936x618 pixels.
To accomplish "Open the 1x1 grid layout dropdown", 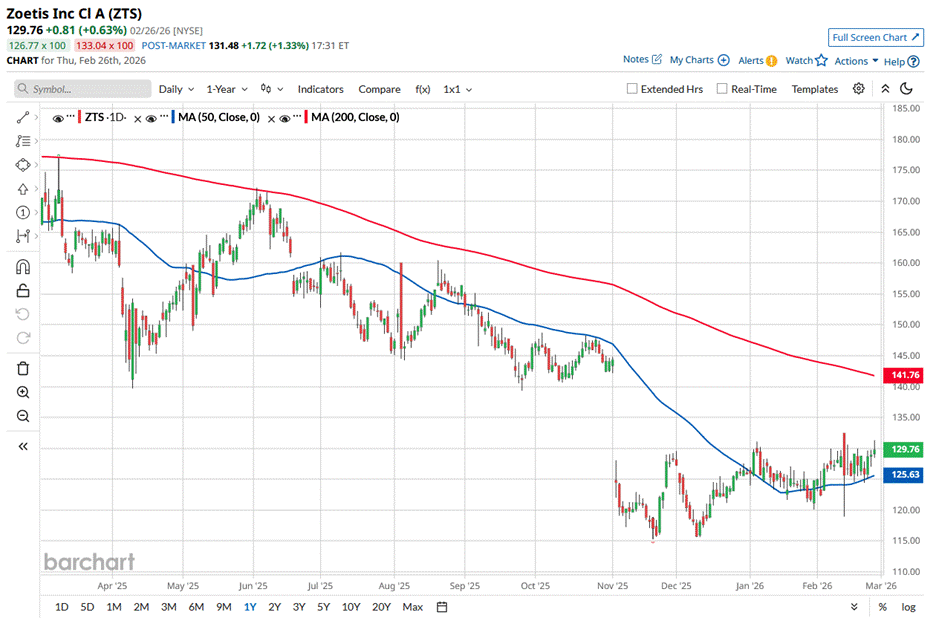I will click(x=457, y=89).
